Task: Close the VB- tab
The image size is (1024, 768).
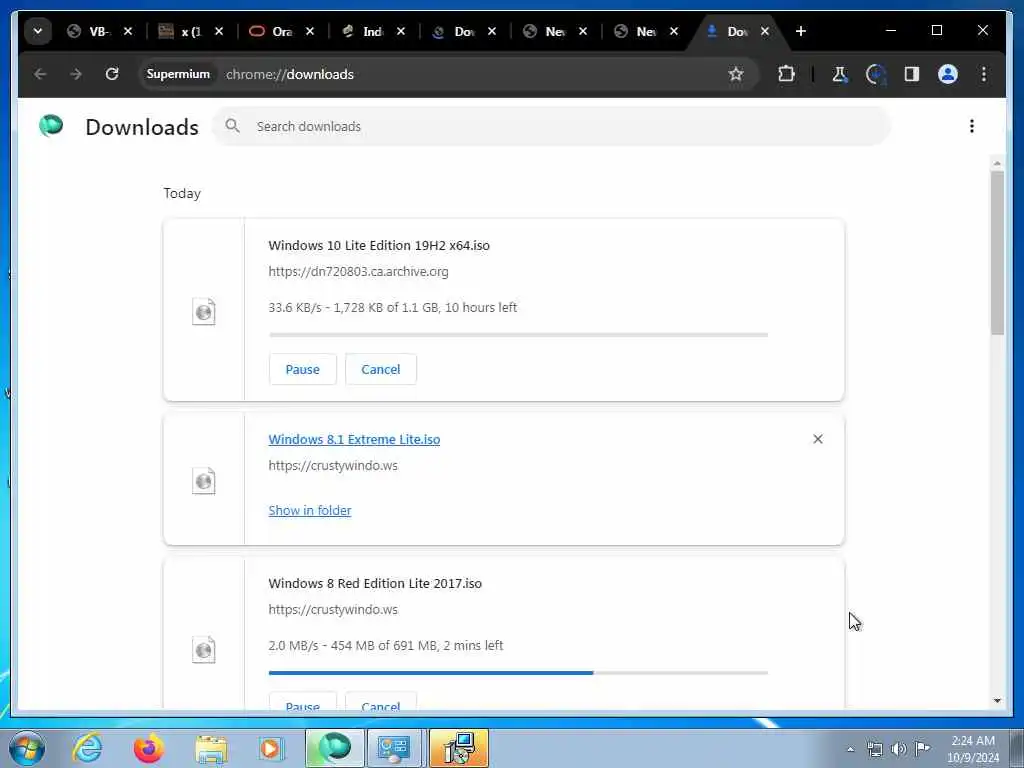Action: tap(128, 31)
